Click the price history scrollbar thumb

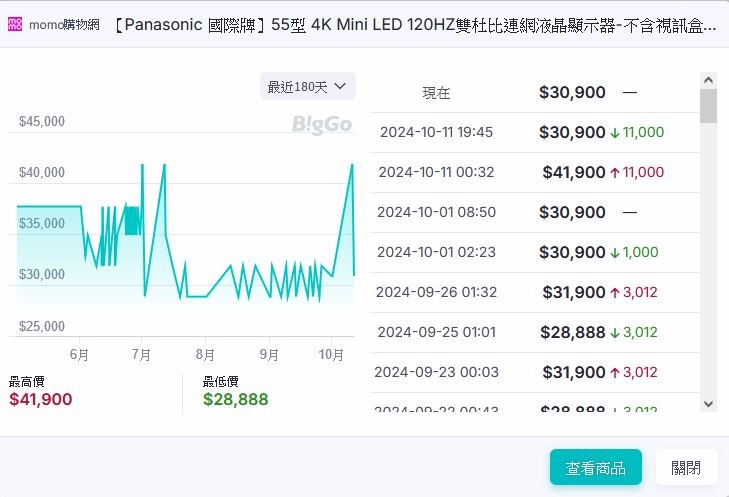click(x=708, y=106)
